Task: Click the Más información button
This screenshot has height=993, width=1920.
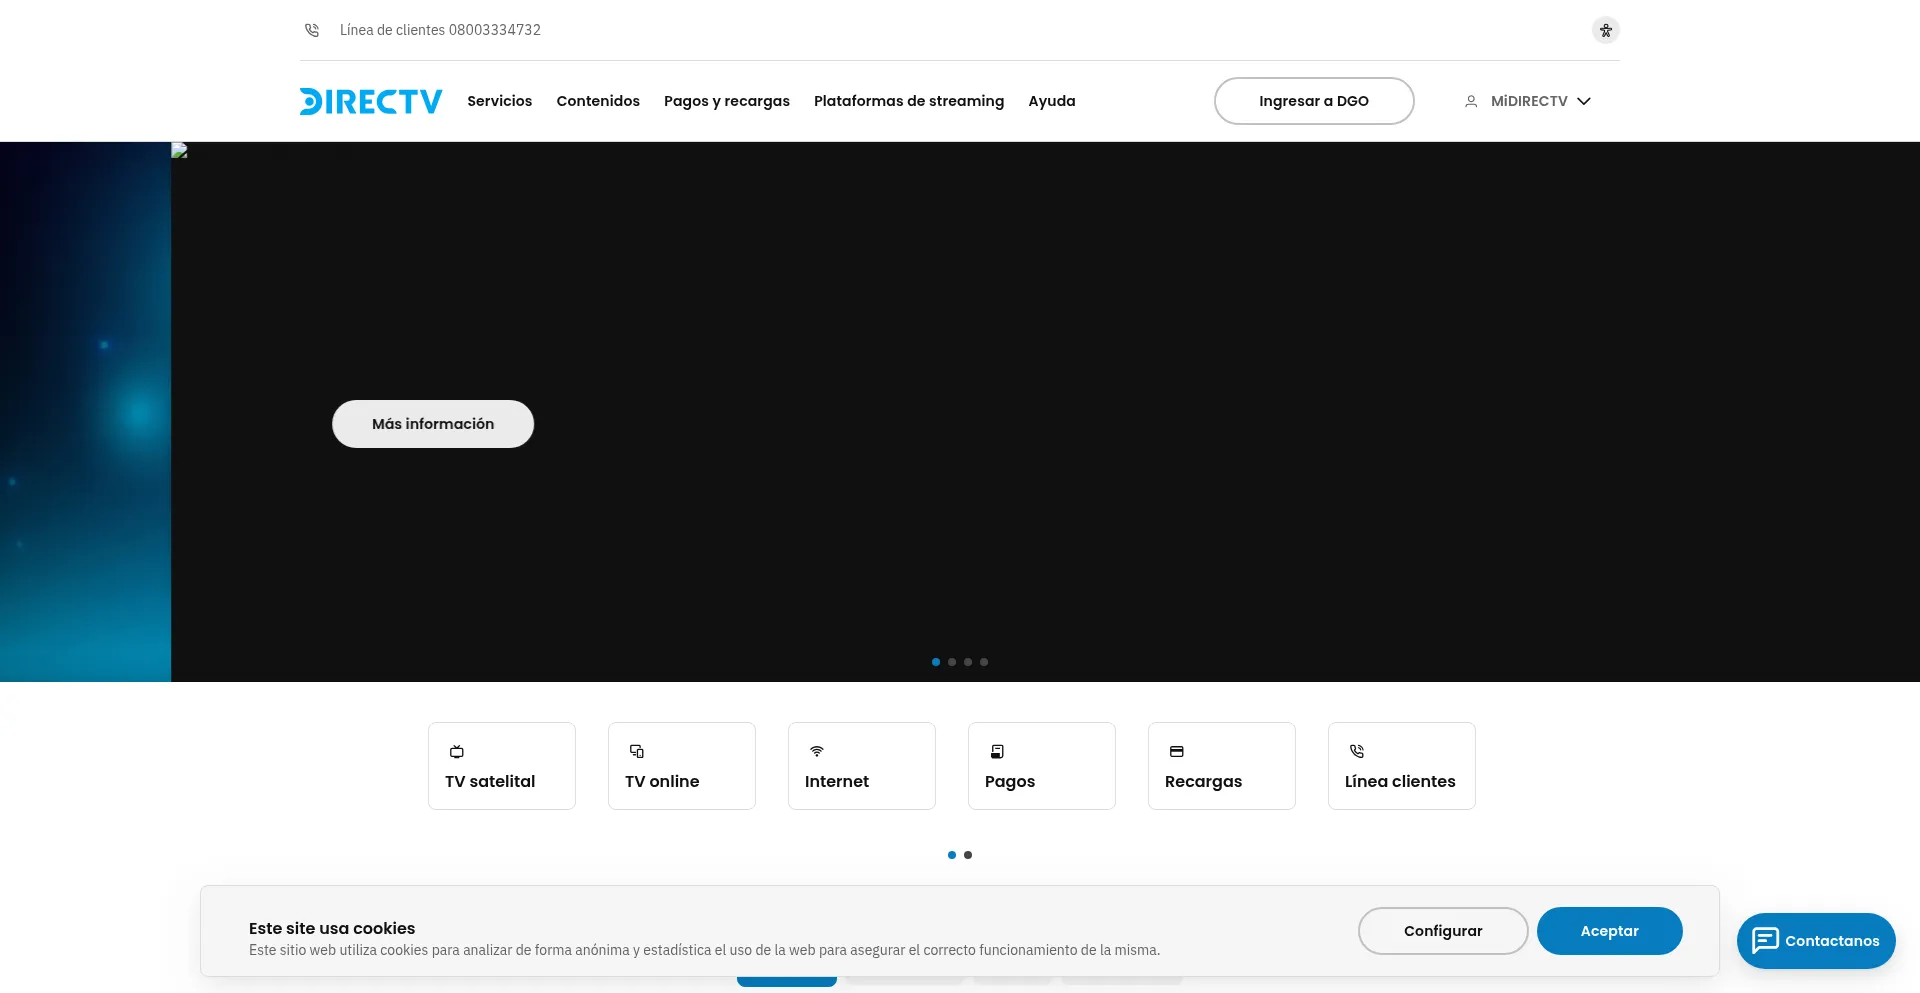Action: [x=433, y=424]
